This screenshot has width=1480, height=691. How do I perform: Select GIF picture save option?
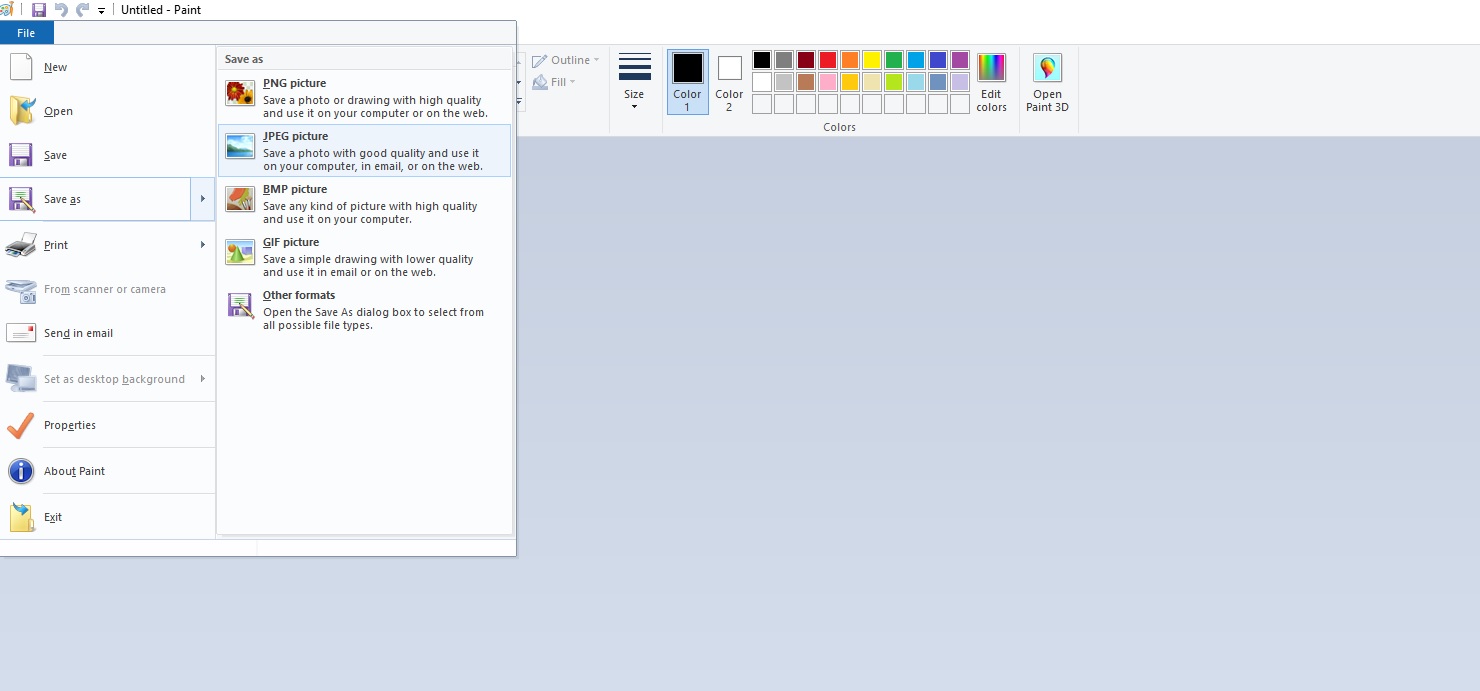[364, 257]
